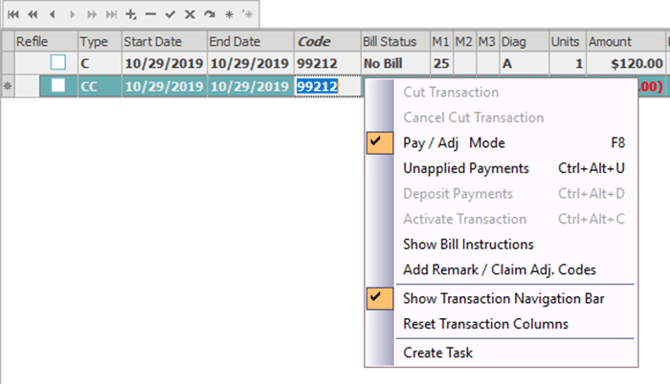Toggle Show Transaction Navigation Bar option

501,299
